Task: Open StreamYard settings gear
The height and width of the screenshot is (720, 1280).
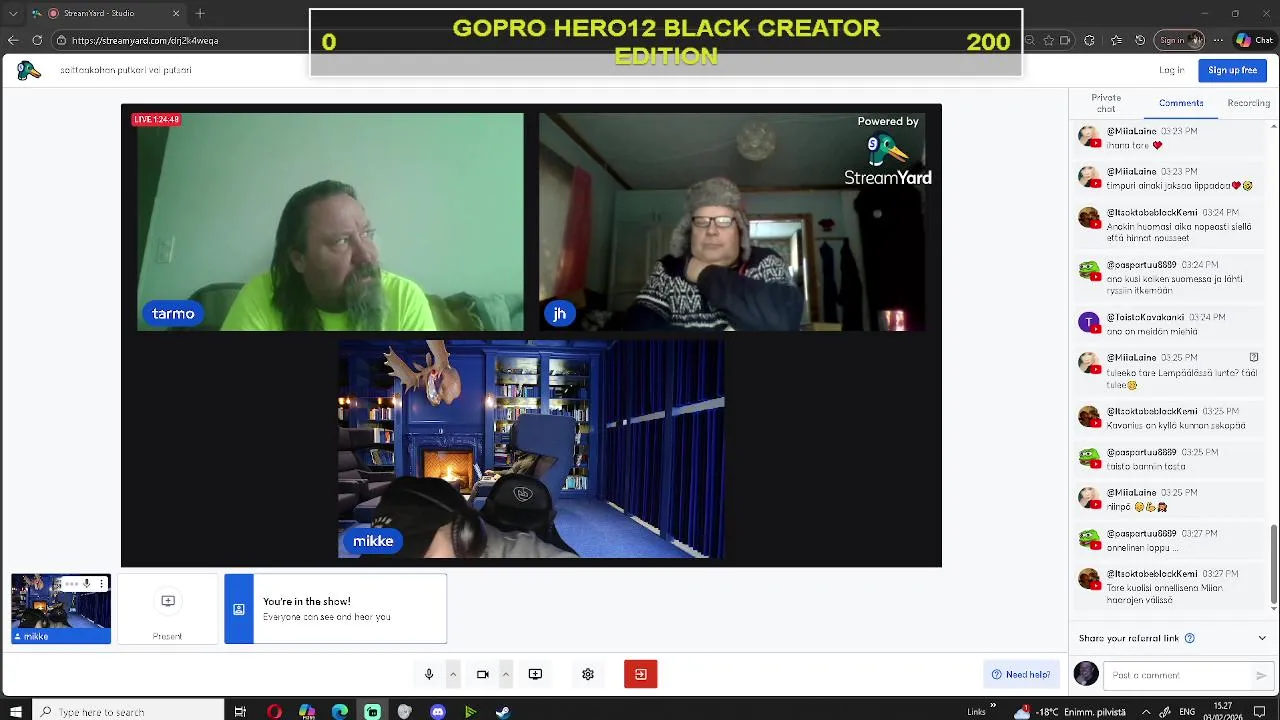Action: pos(588,674)
